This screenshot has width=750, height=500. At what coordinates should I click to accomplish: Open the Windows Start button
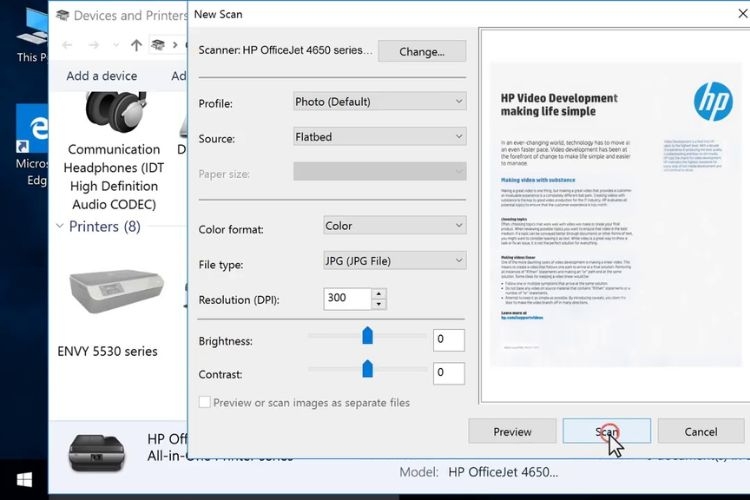click(x=24, y=480)
